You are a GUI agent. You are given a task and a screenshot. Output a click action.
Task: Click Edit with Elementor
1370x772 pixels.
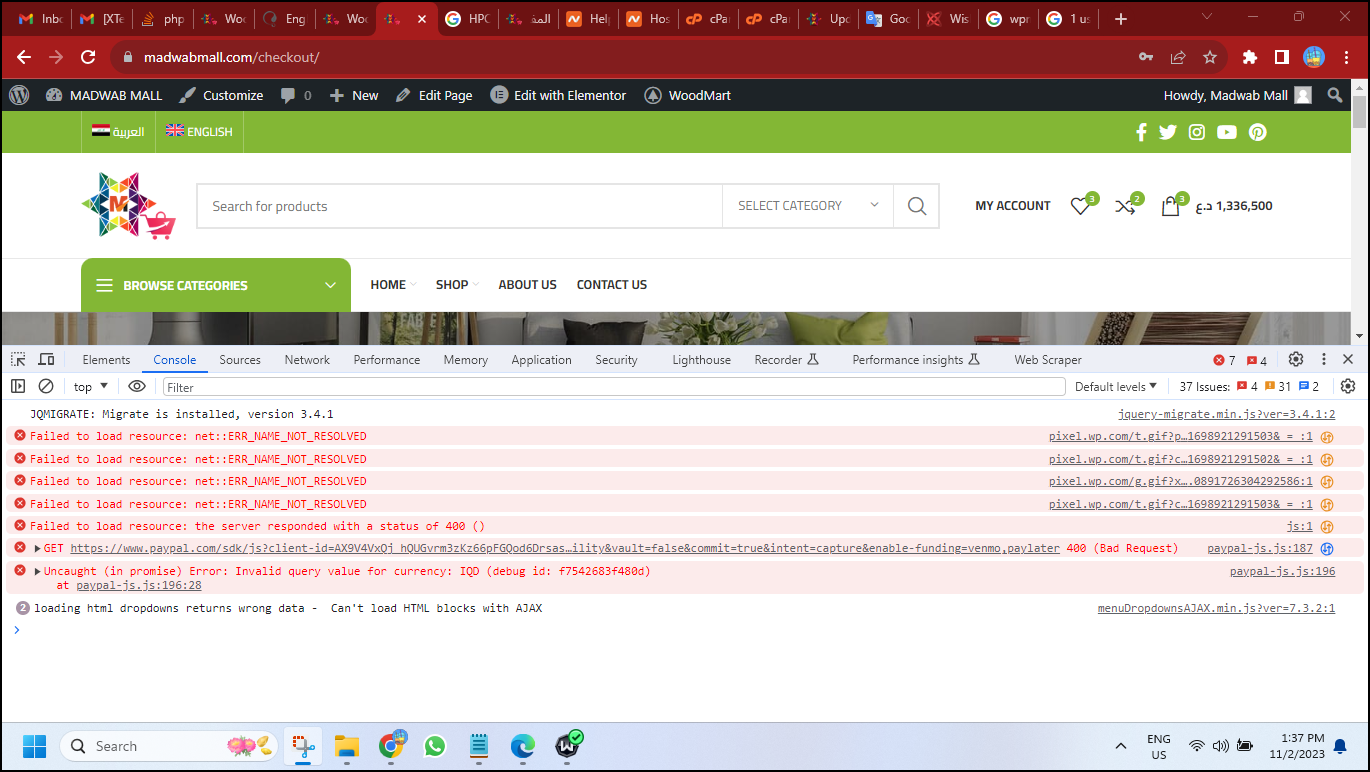pos(558,95)
